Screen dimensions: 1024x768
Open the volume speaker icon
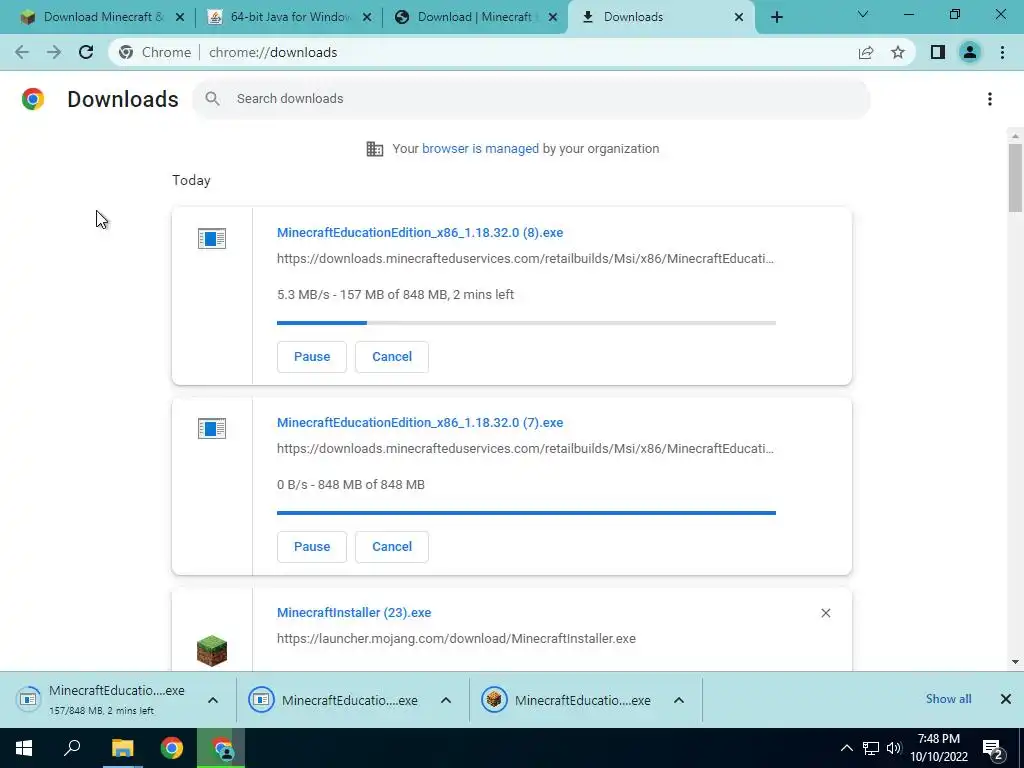click(894, 748)
